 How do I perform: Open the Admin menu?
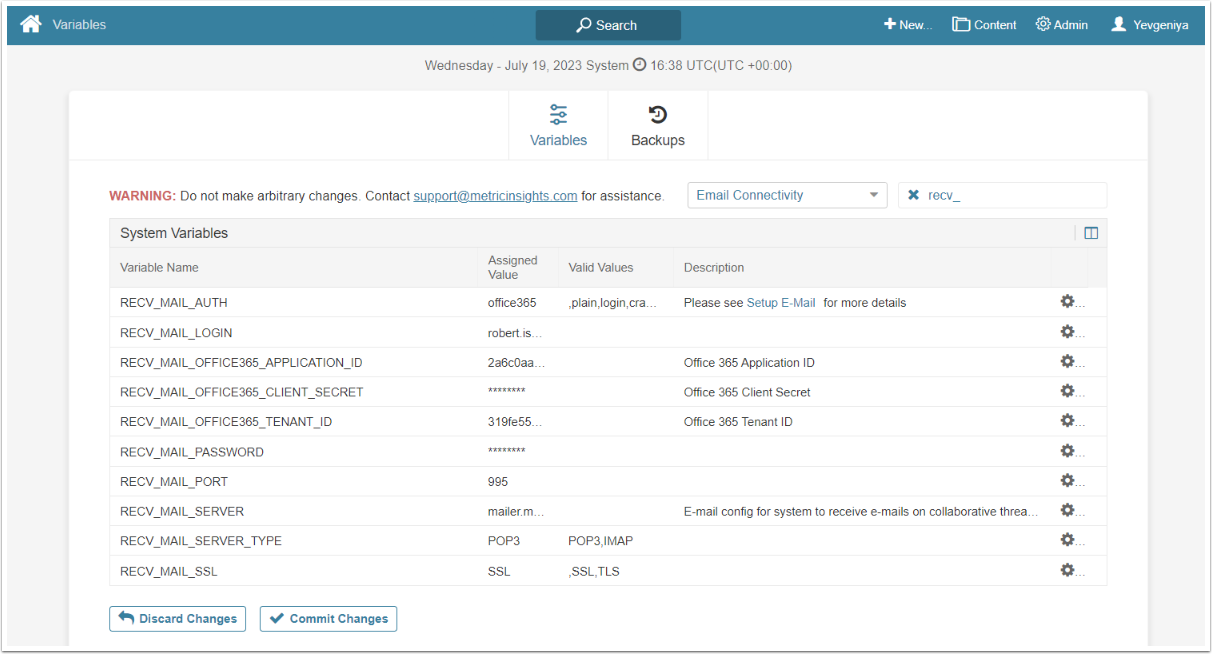pyautogui.click(x=1061, y=25)
